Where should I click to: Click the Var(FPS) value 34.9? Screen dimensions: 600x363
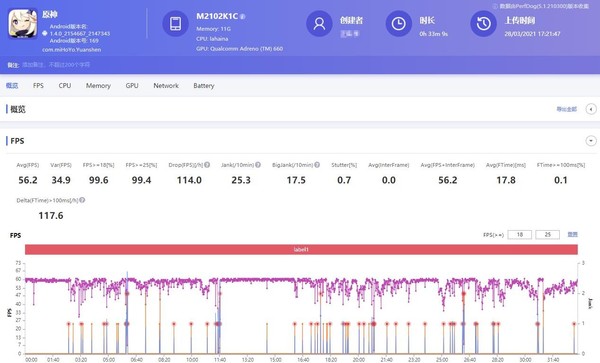tap(61, 180)
